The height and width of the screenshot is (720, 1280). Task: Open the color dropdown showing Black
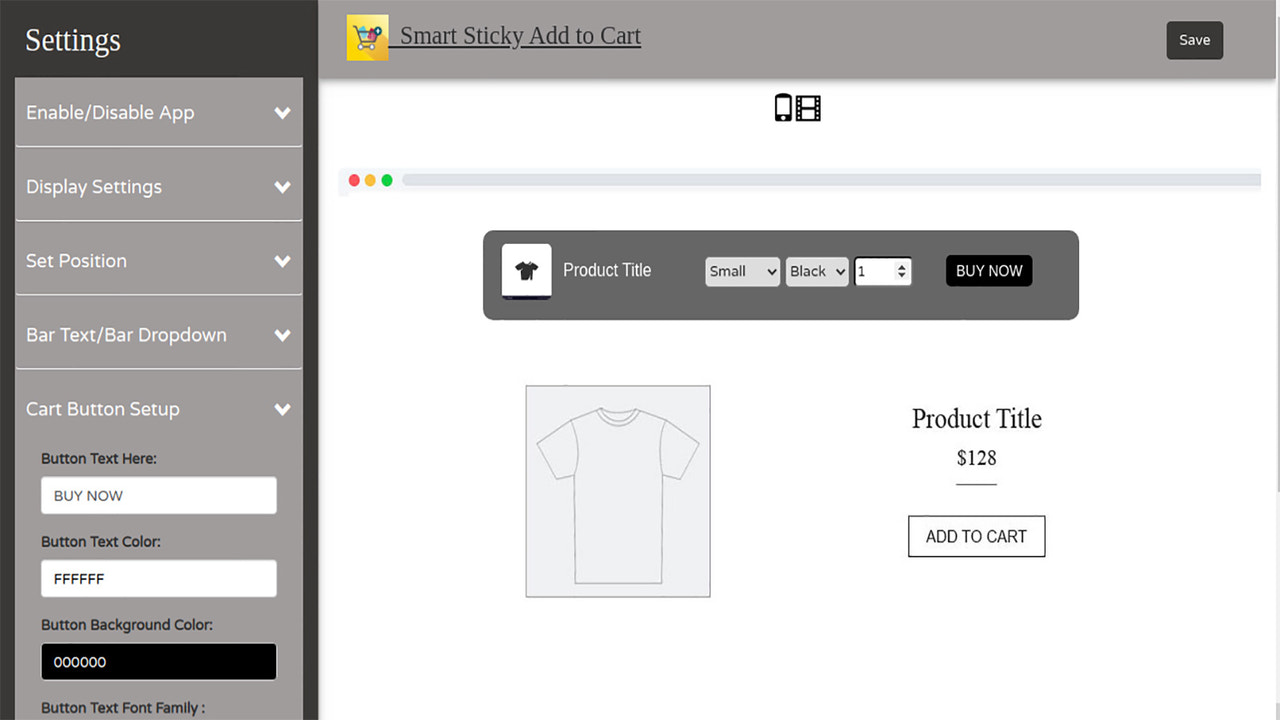816,271
